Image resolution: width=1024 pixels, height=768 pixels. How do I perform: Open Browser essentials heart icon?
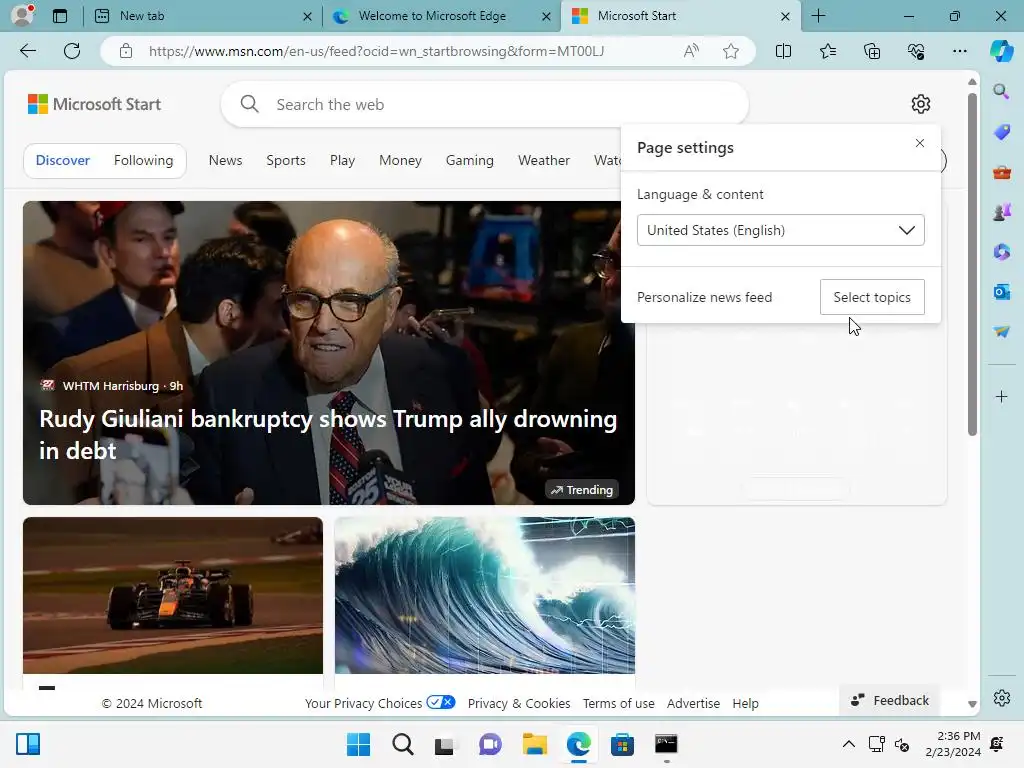916,51
